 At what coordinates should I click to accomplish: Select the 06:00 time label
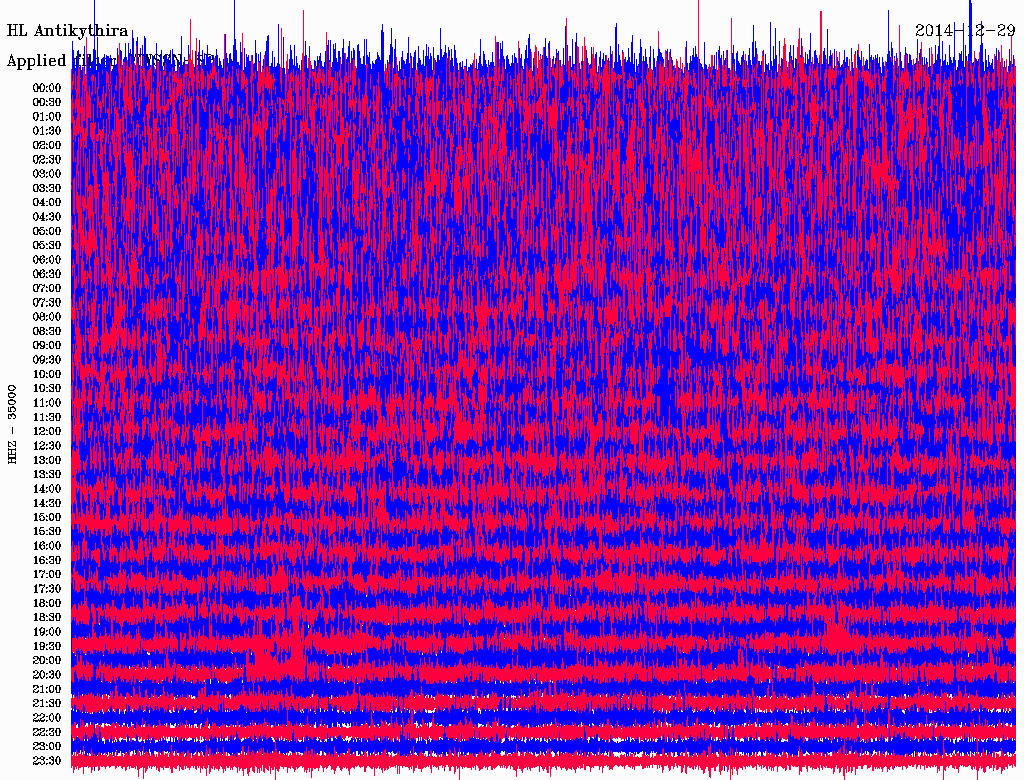pyautogui.click(x=47, y=259)
